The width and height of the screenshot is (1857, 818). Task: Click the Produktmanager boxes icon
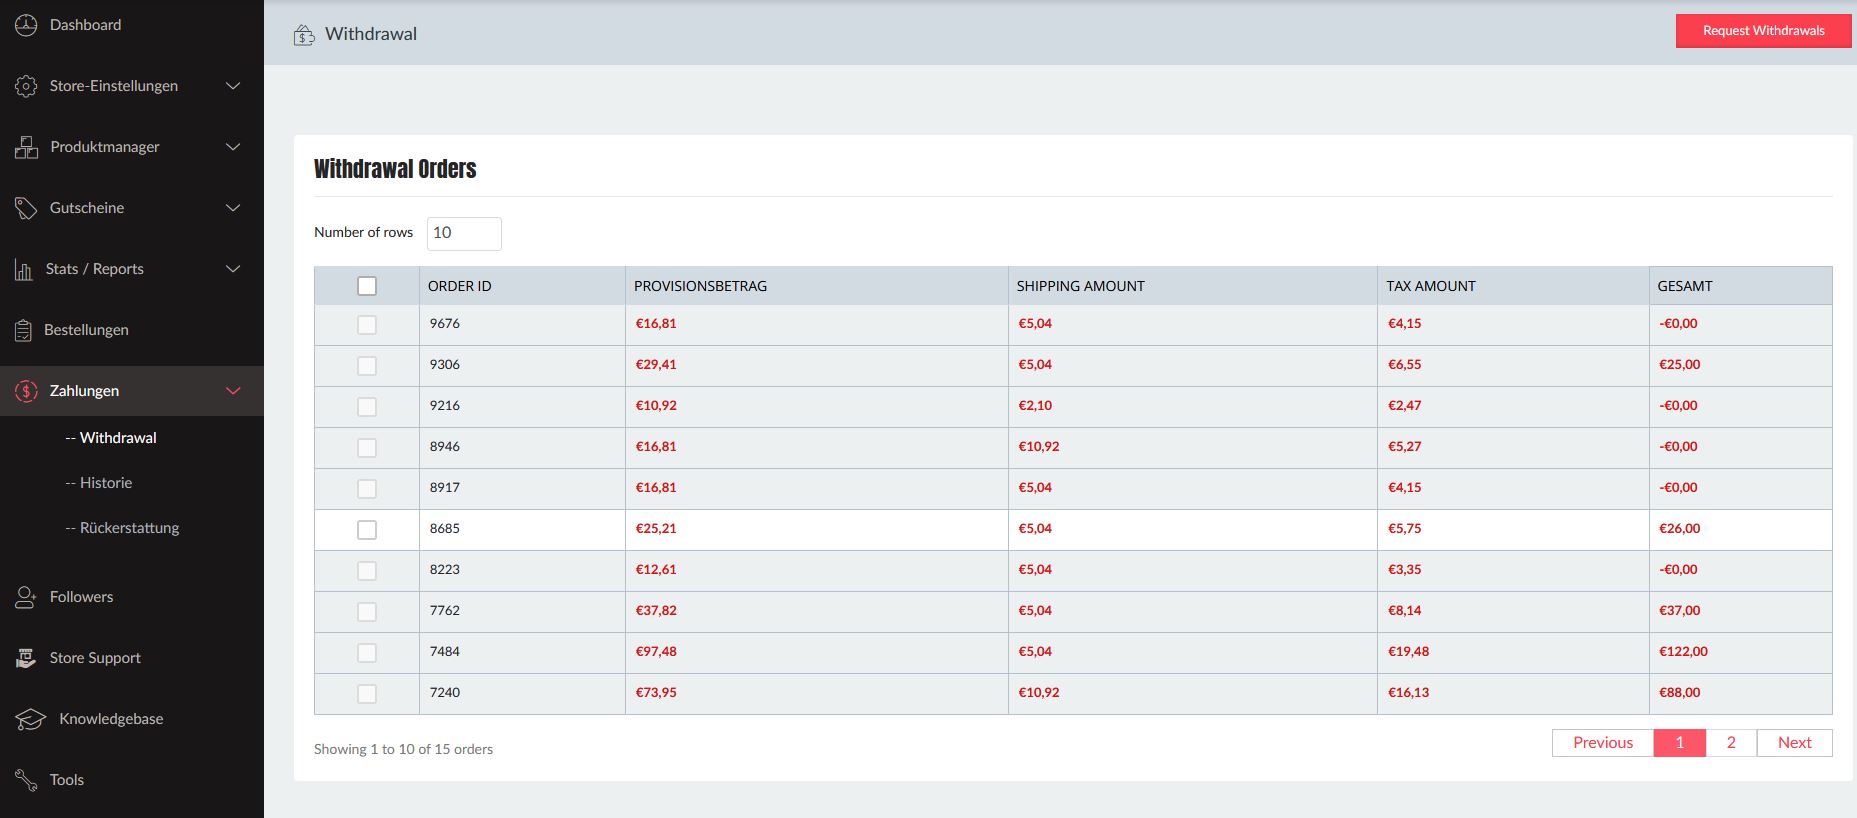(26, 148)
